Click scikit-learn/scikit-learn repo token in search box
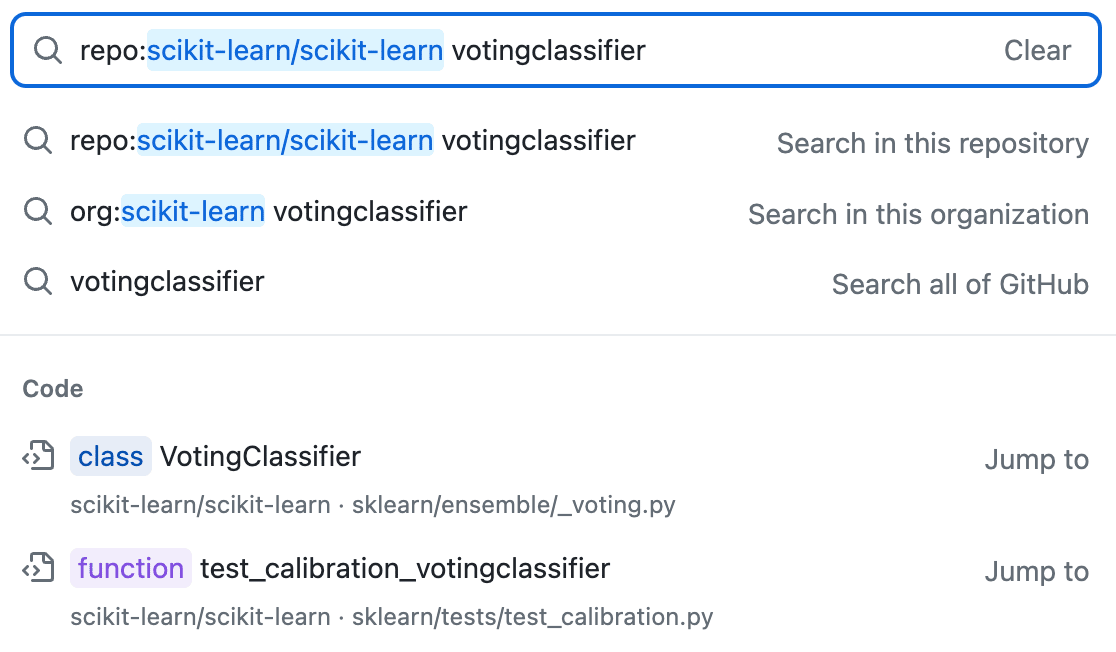Image resolution: width=1116 pixels, height=652 pixels. pyautogui.click(x=295, y=50)
